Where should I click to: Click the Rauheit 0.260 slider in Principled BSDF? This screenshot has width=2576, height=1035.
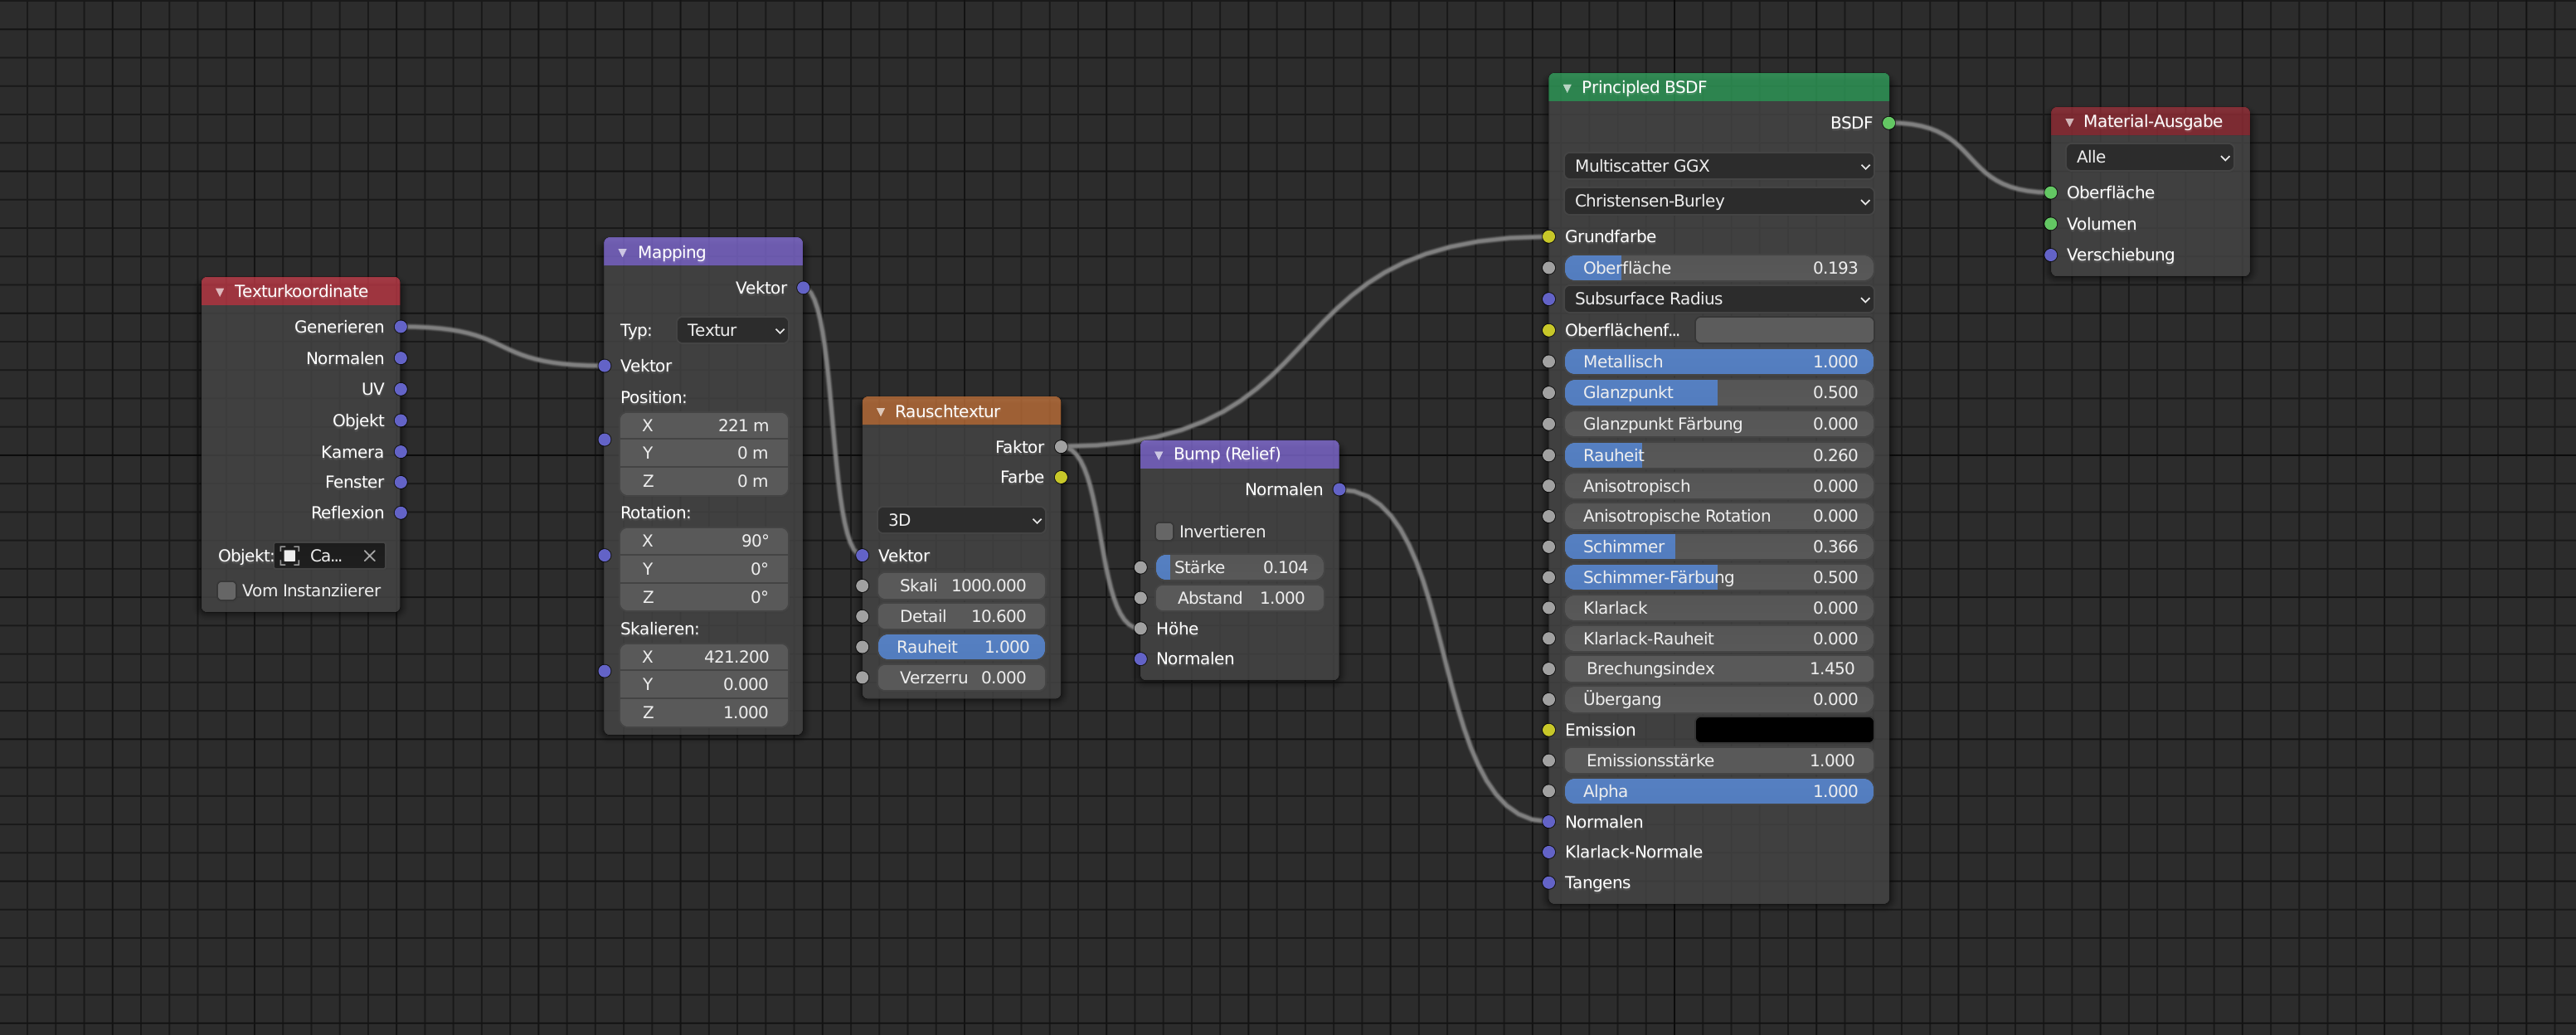tap(1718, 456)
